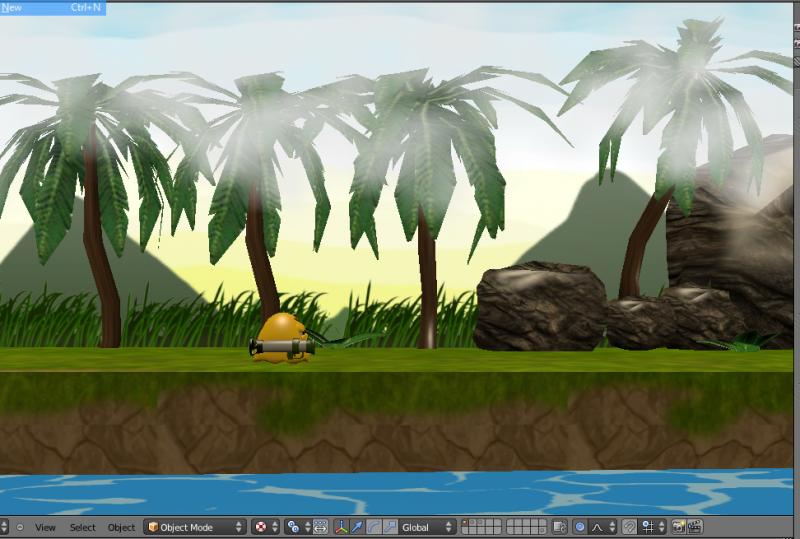
Task: Open the snap element grid dropdown
Action: tap(652, 527)
